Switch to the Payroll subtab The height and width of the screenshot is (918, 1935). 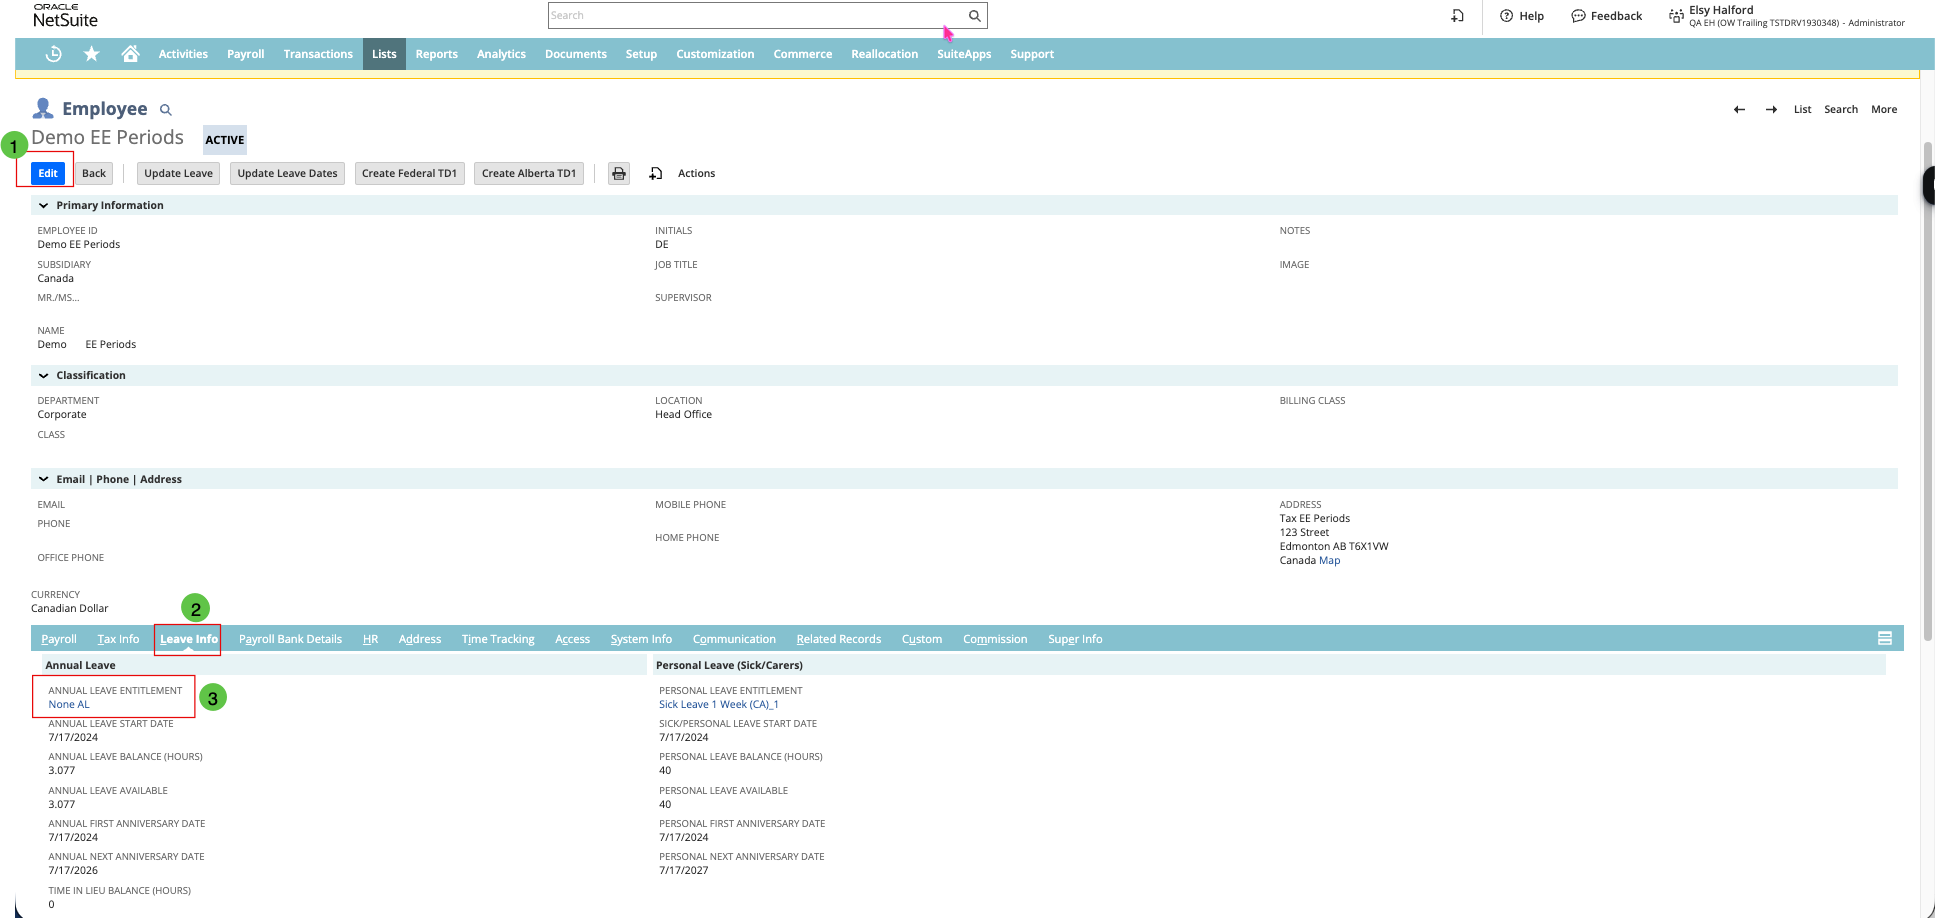point(59,639)
